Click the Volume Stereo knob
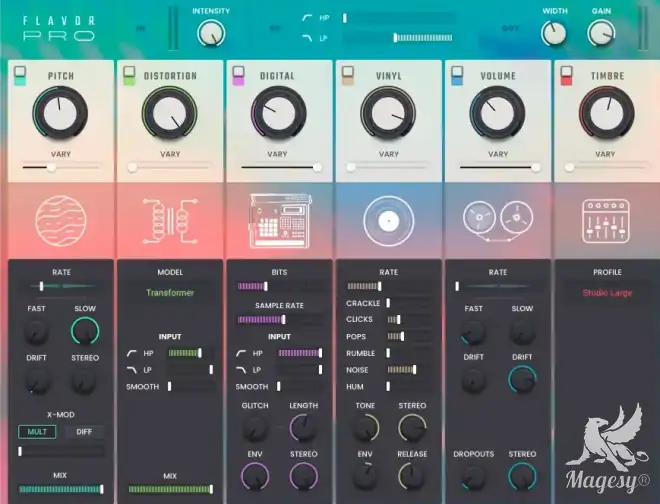 click(x=522, y=477)
